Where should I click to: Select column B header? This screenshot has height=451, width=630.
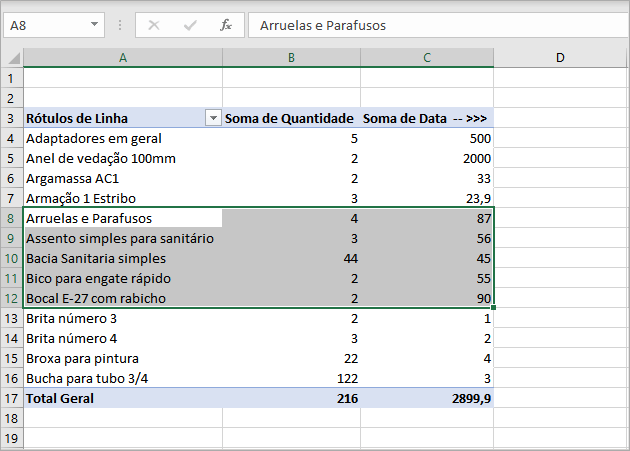pyautogui.click(x=291, y=57)
